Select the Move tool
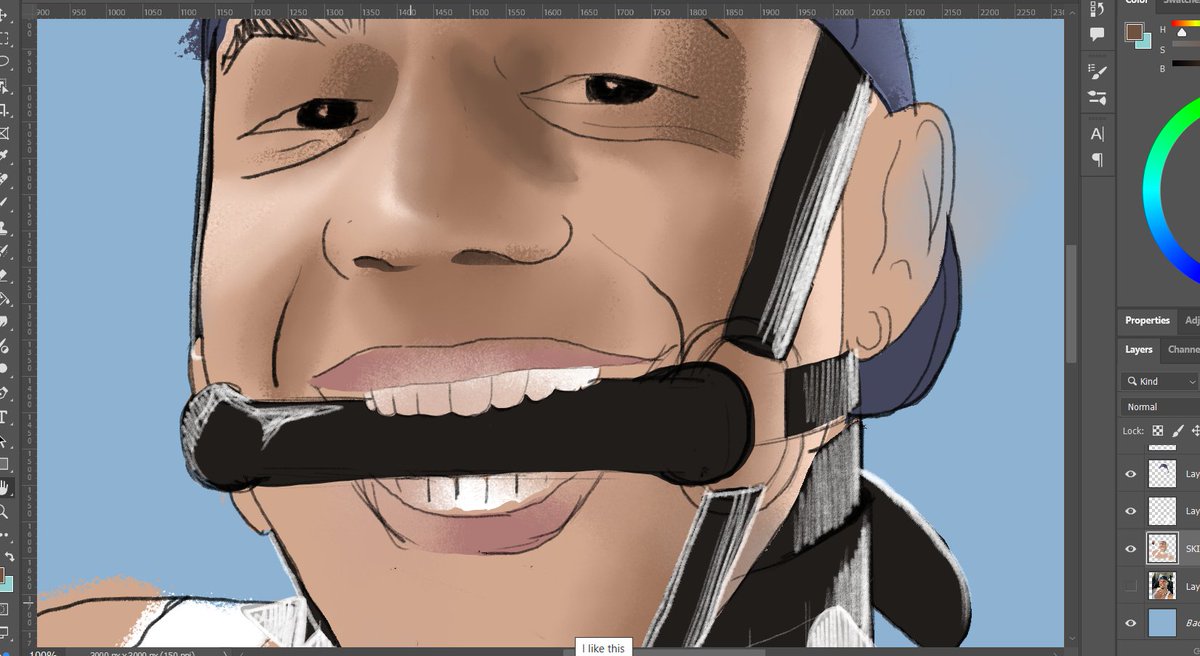 click(x=8, y=13)
